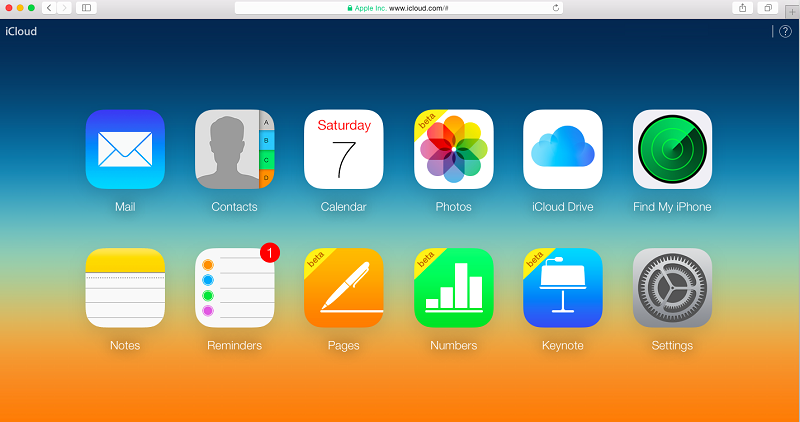Click the help question mark icon

[785, 32]
